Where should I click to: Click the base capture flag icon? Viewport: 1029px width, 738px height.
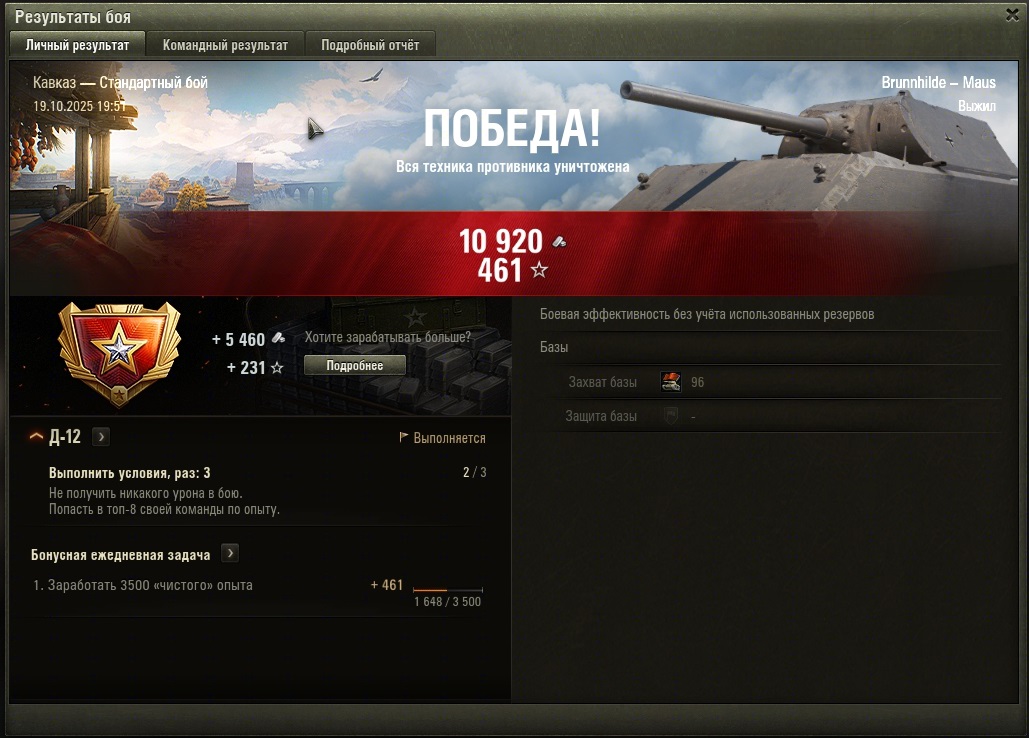(x=671, y=382)
